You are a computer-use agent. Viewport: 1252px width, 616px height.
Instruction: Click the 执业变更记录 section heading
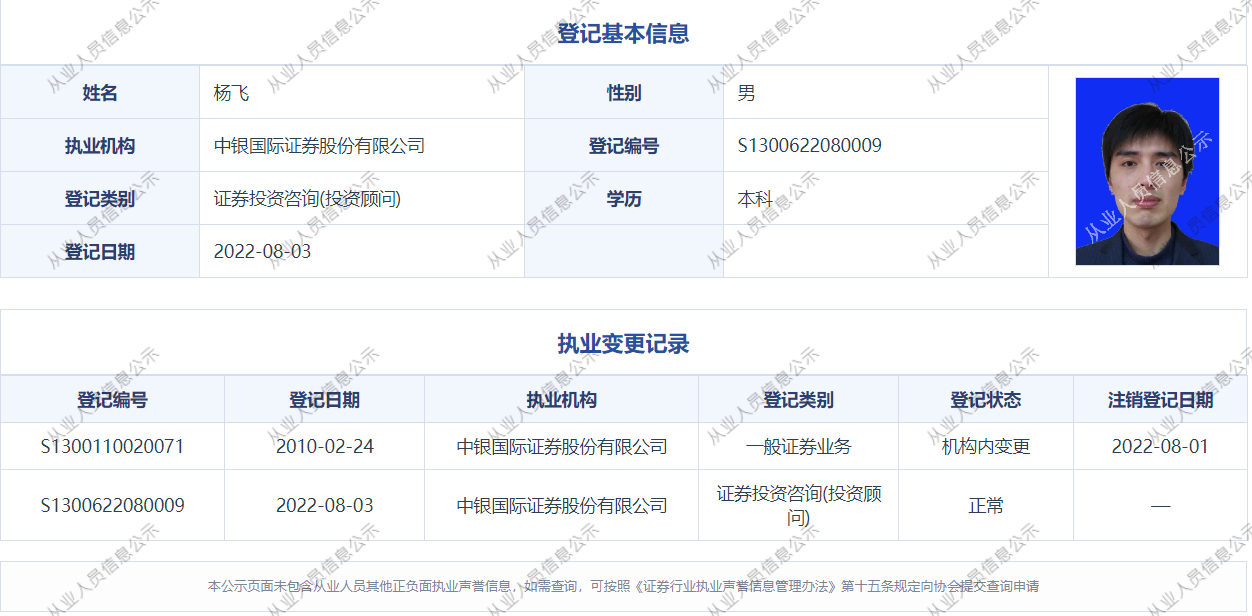(x=623, y=344)
